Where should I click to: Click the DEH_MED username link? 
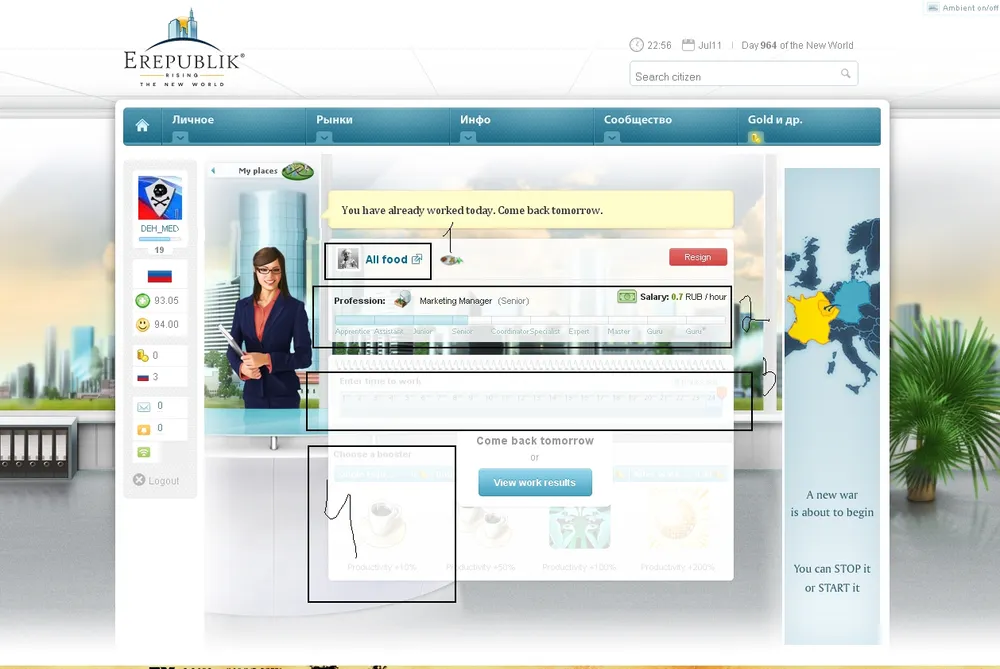point(159,228)
